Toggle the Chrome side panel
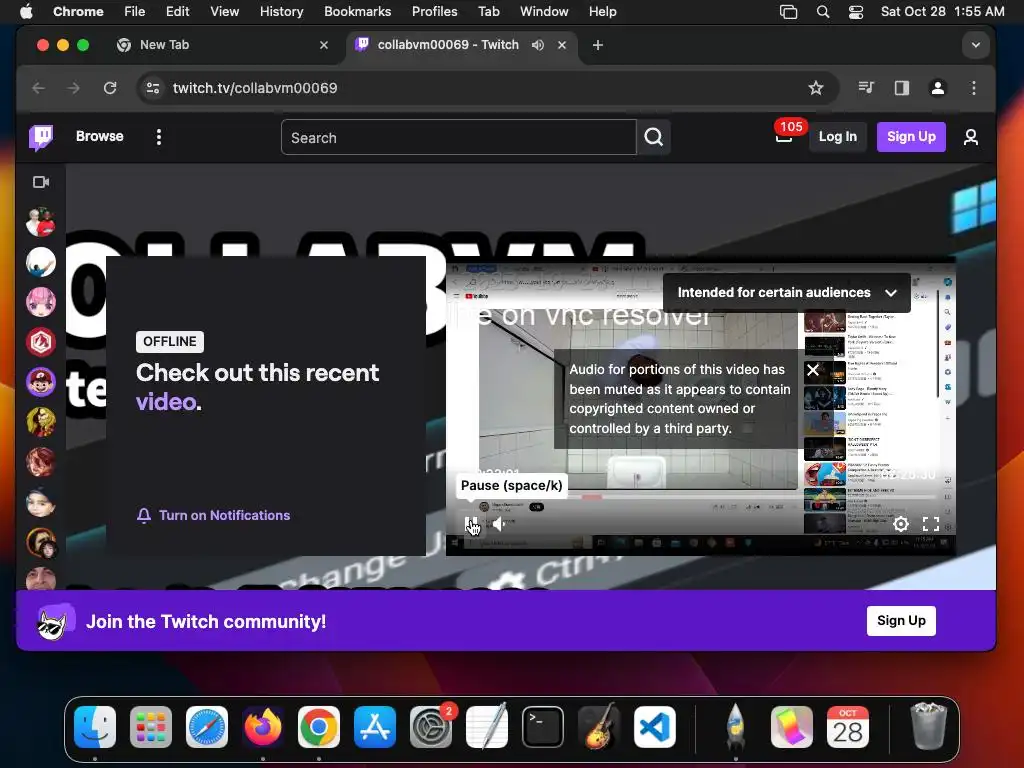The width and height of the screenshot is (1024, 768). click(902, 88)
